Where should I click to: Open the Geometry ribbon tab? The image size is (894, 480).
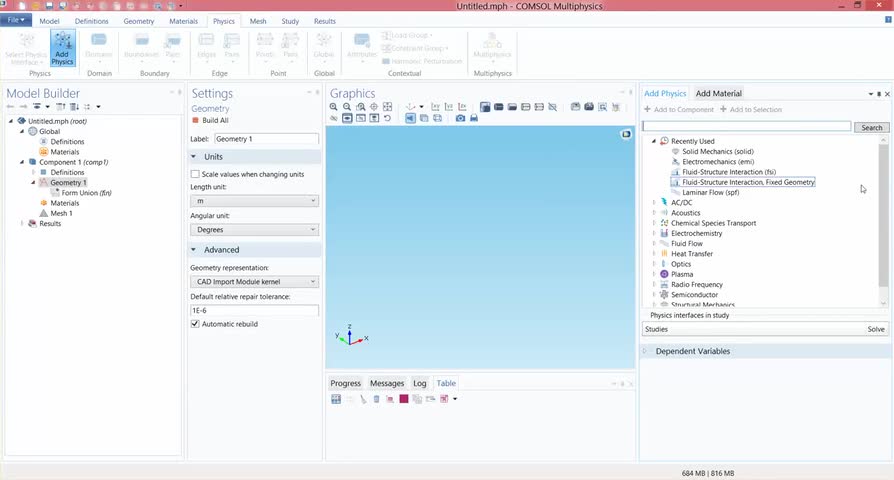point(139,21)
